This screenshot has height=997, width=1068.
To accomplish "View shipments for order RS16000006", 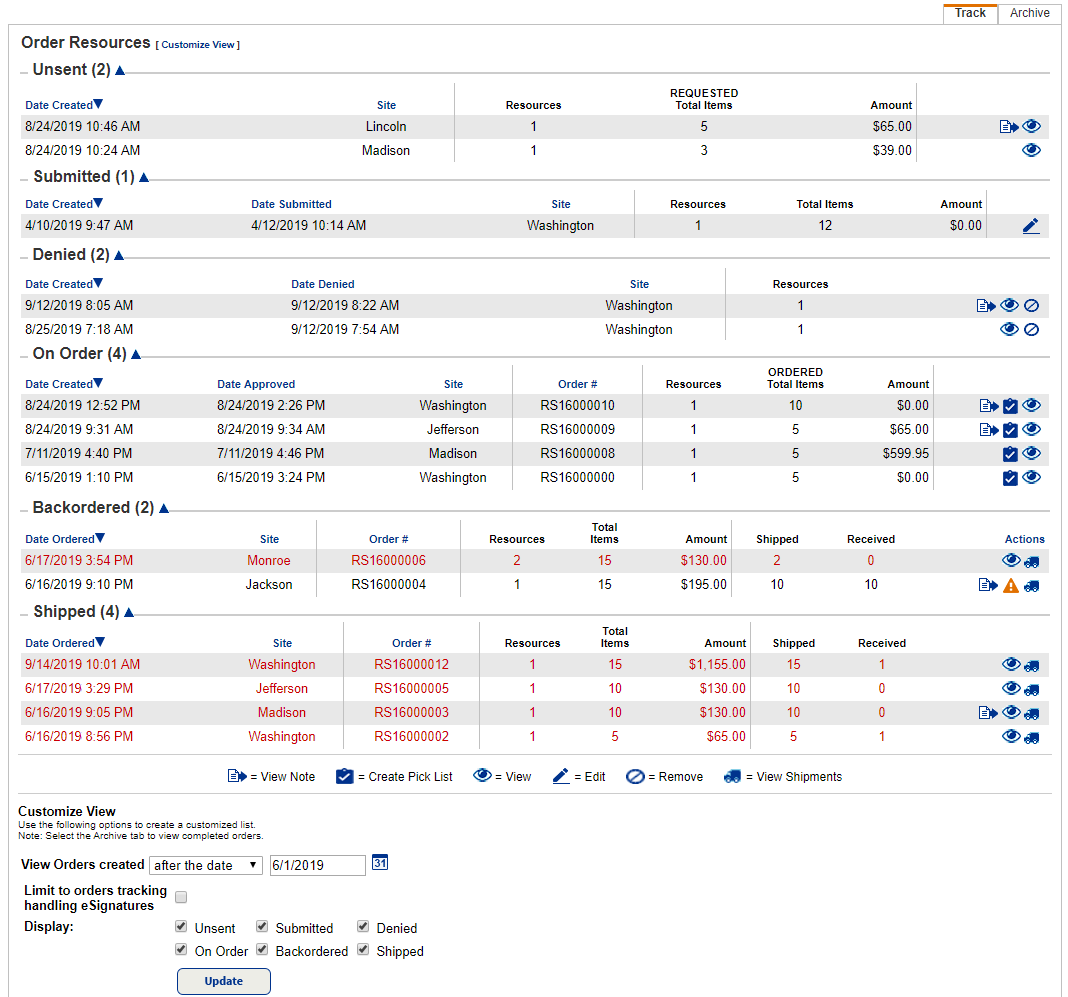I will (1032, 561).
